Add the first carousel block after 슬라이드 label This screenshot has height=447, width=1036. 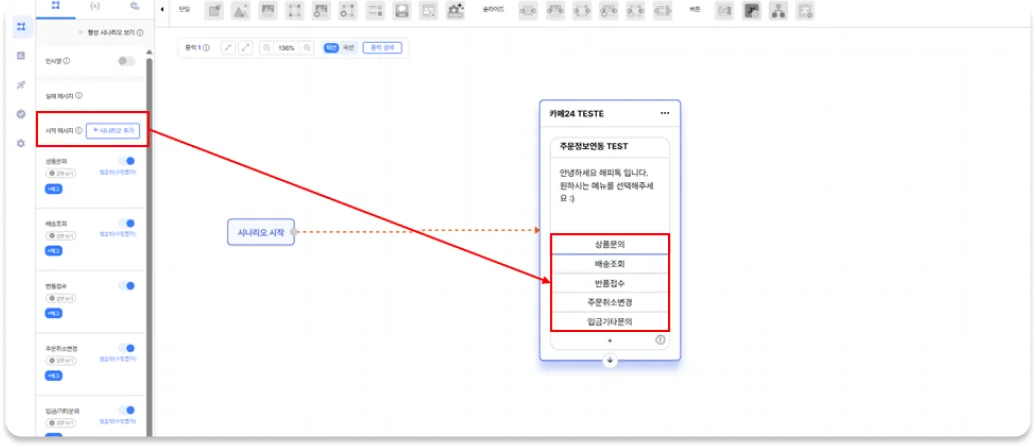click(528, 10)
